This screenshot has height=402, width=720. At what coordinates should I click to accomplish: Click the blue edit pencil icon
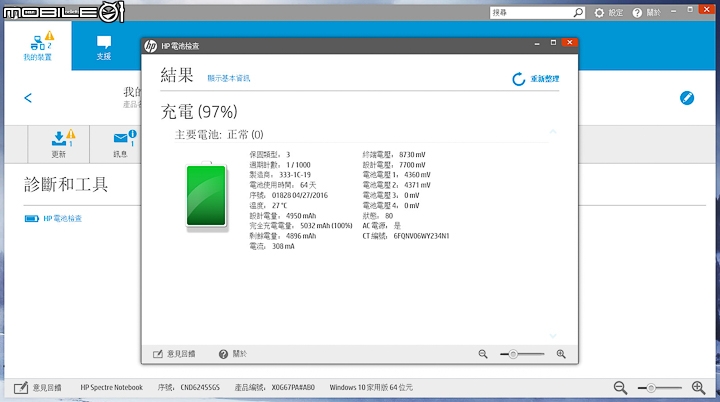coord(687,98)
